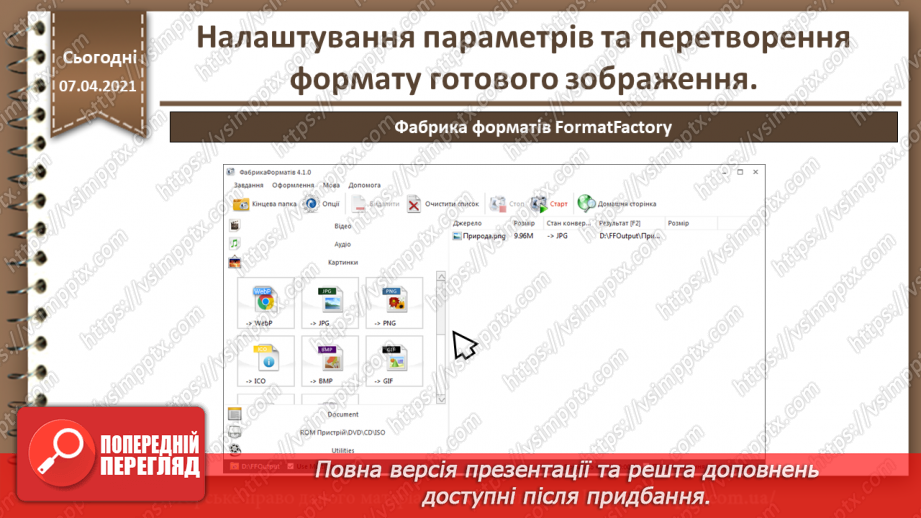Click the format list scrollbar thumb
This screenshot has width=921, height=518.
pyautogui.click(x=441, y=308)
